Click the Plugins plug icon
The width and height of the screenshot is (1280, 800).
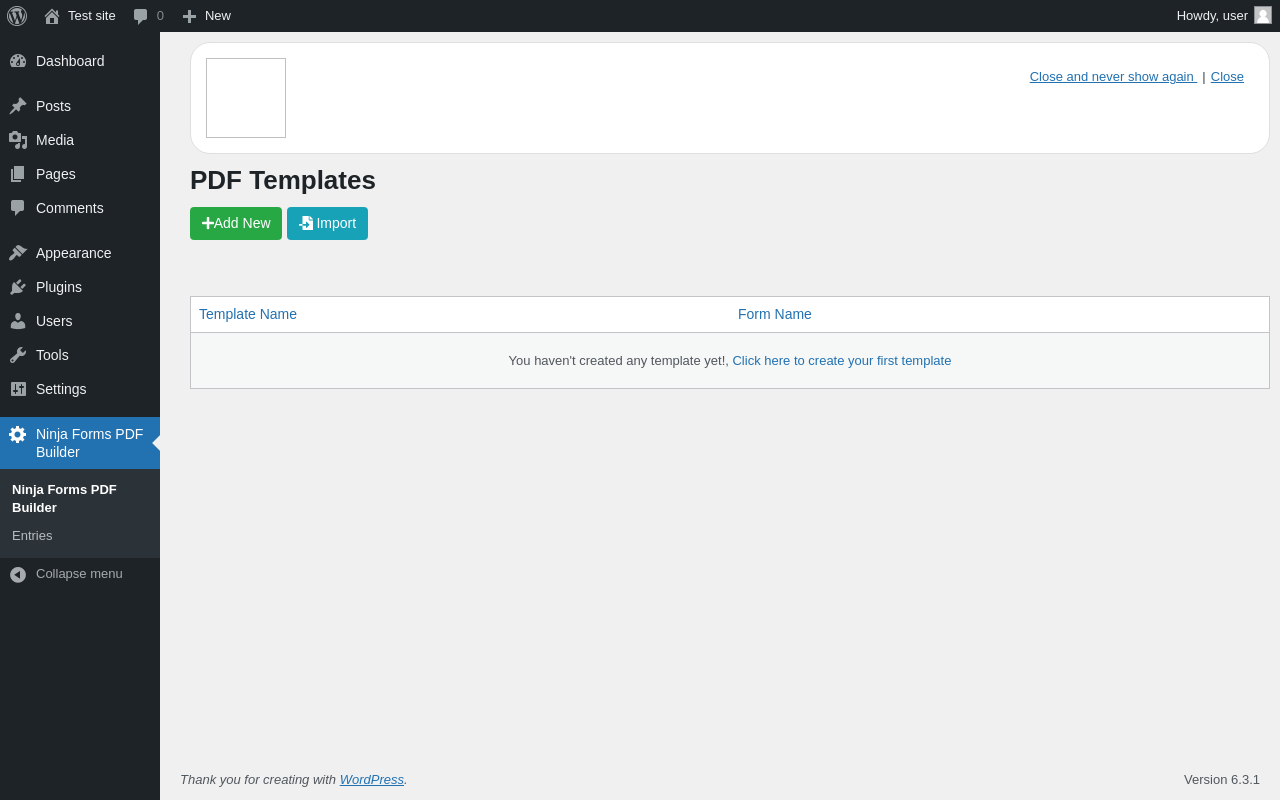point(18,287)
